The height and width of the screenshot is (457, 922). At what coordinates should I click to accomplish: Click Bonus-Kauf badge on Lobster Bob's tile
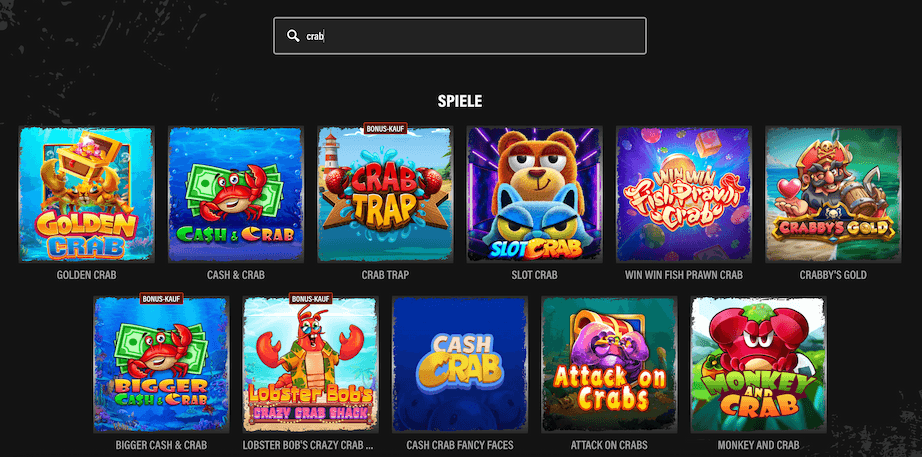point(310,298)
